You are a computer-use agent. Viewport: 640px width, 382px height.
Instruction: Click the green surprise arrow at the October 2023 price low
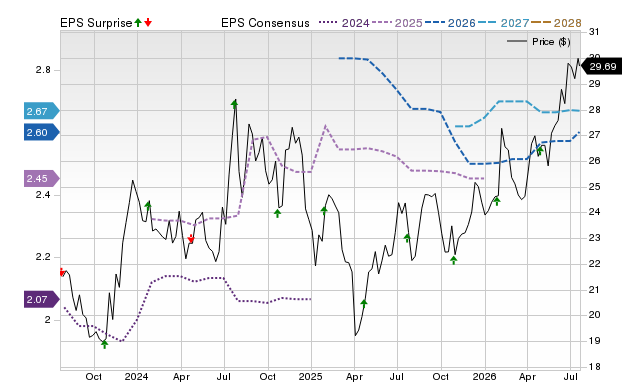104,344
